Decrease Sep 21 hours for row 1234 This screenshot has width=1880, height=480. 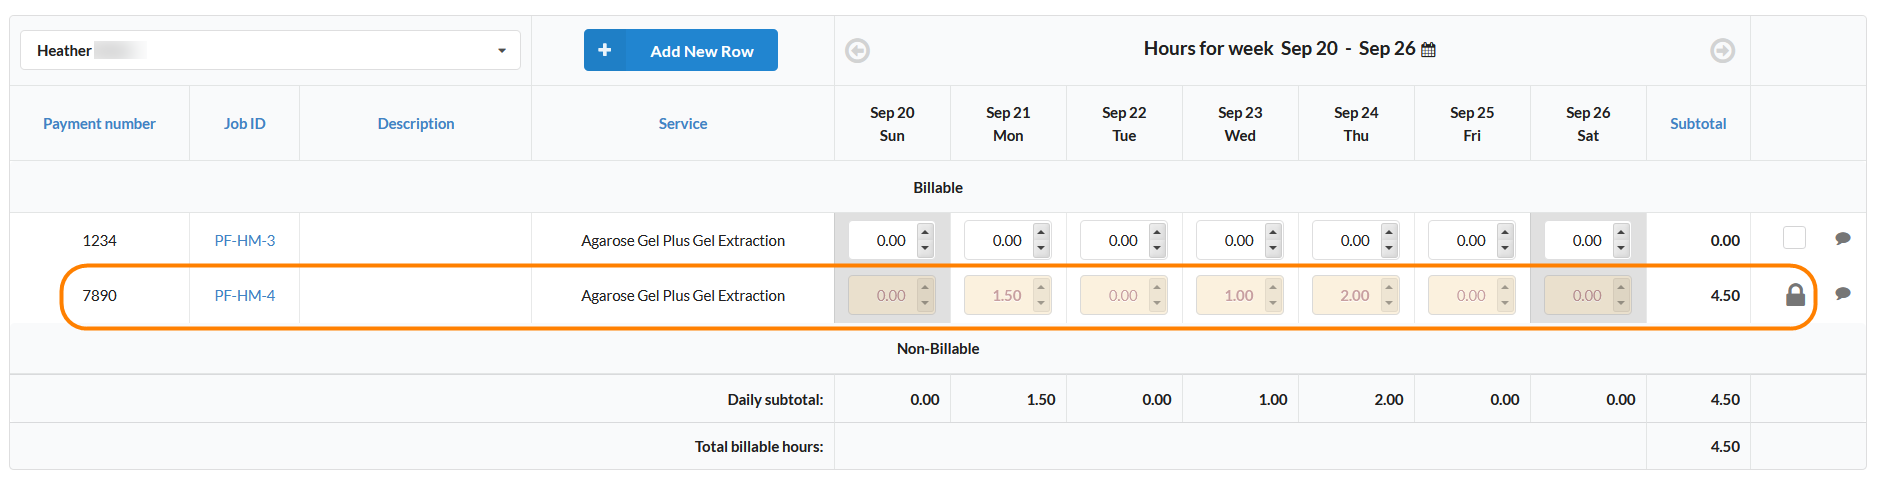point(1041,248)
